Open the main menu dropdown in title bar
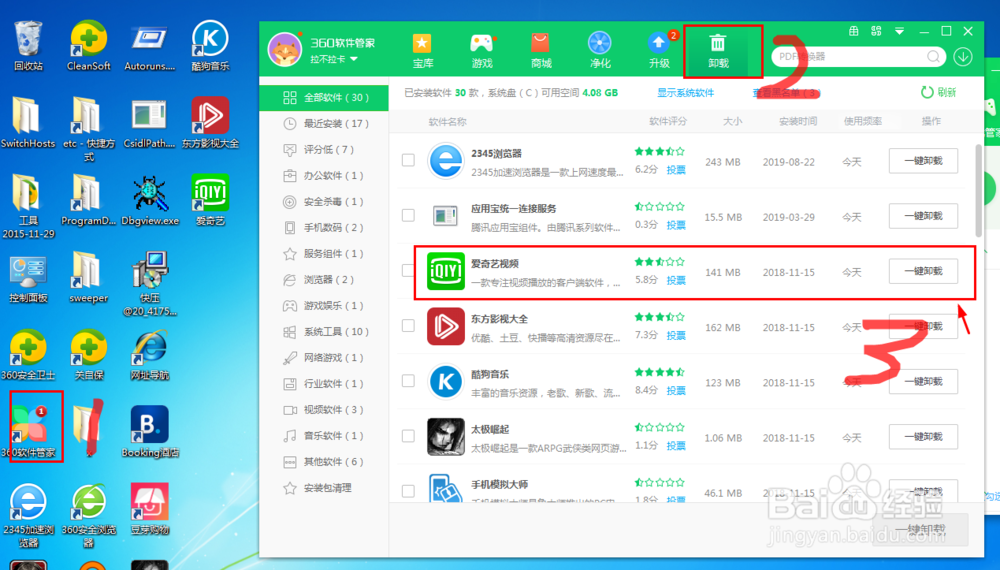 click(899, 31)
